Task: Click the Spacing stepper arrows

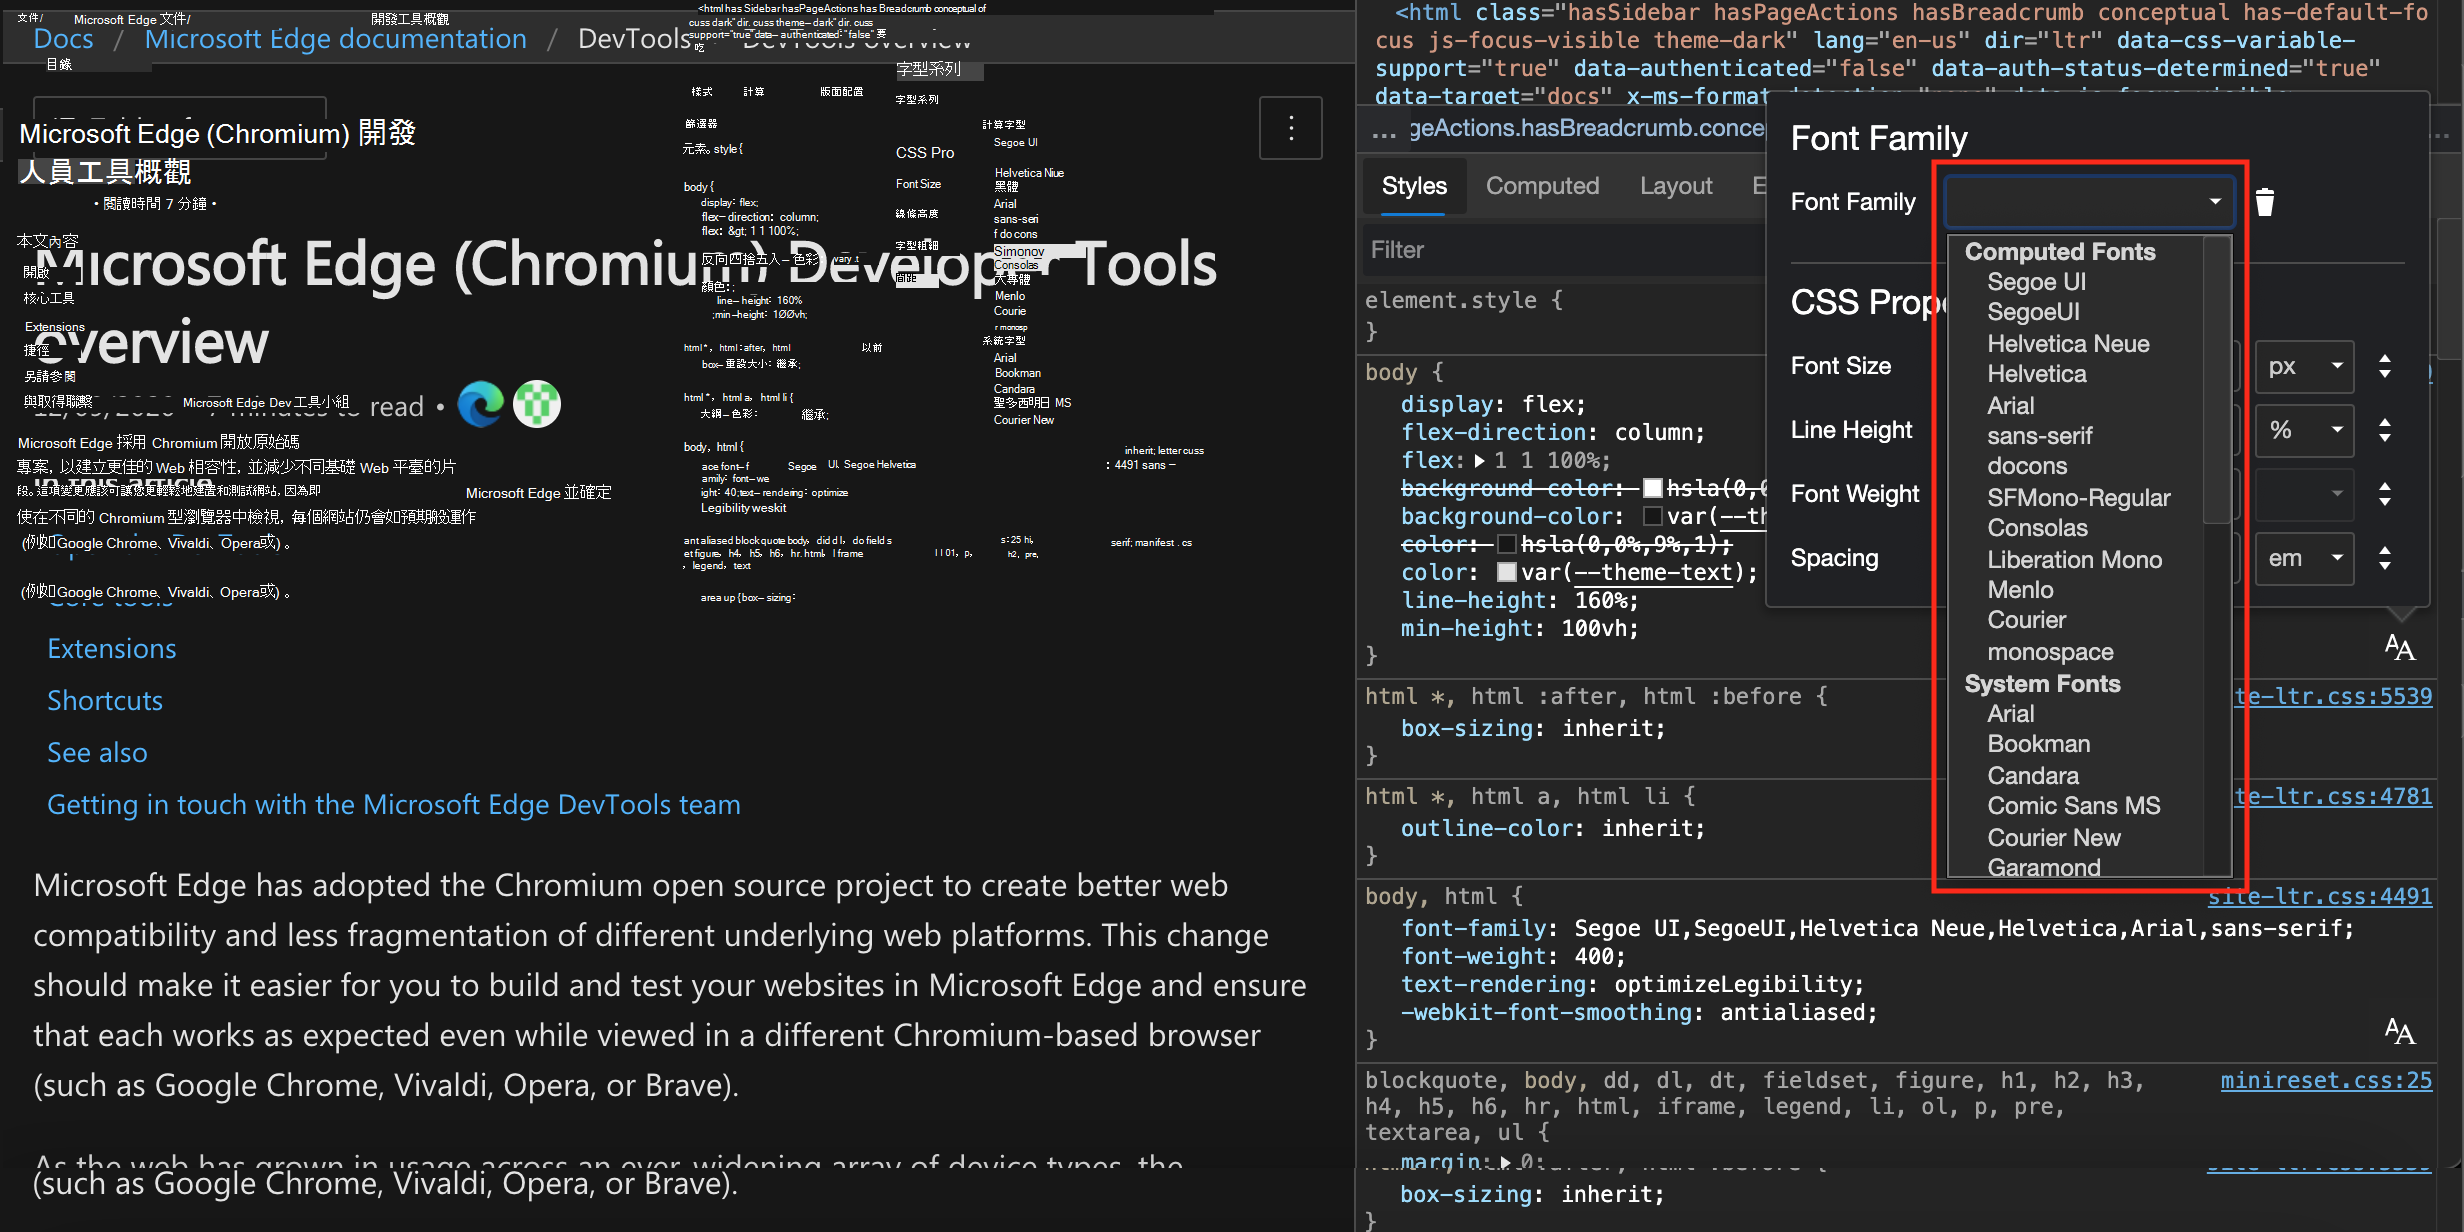Action: (2385, 558)
